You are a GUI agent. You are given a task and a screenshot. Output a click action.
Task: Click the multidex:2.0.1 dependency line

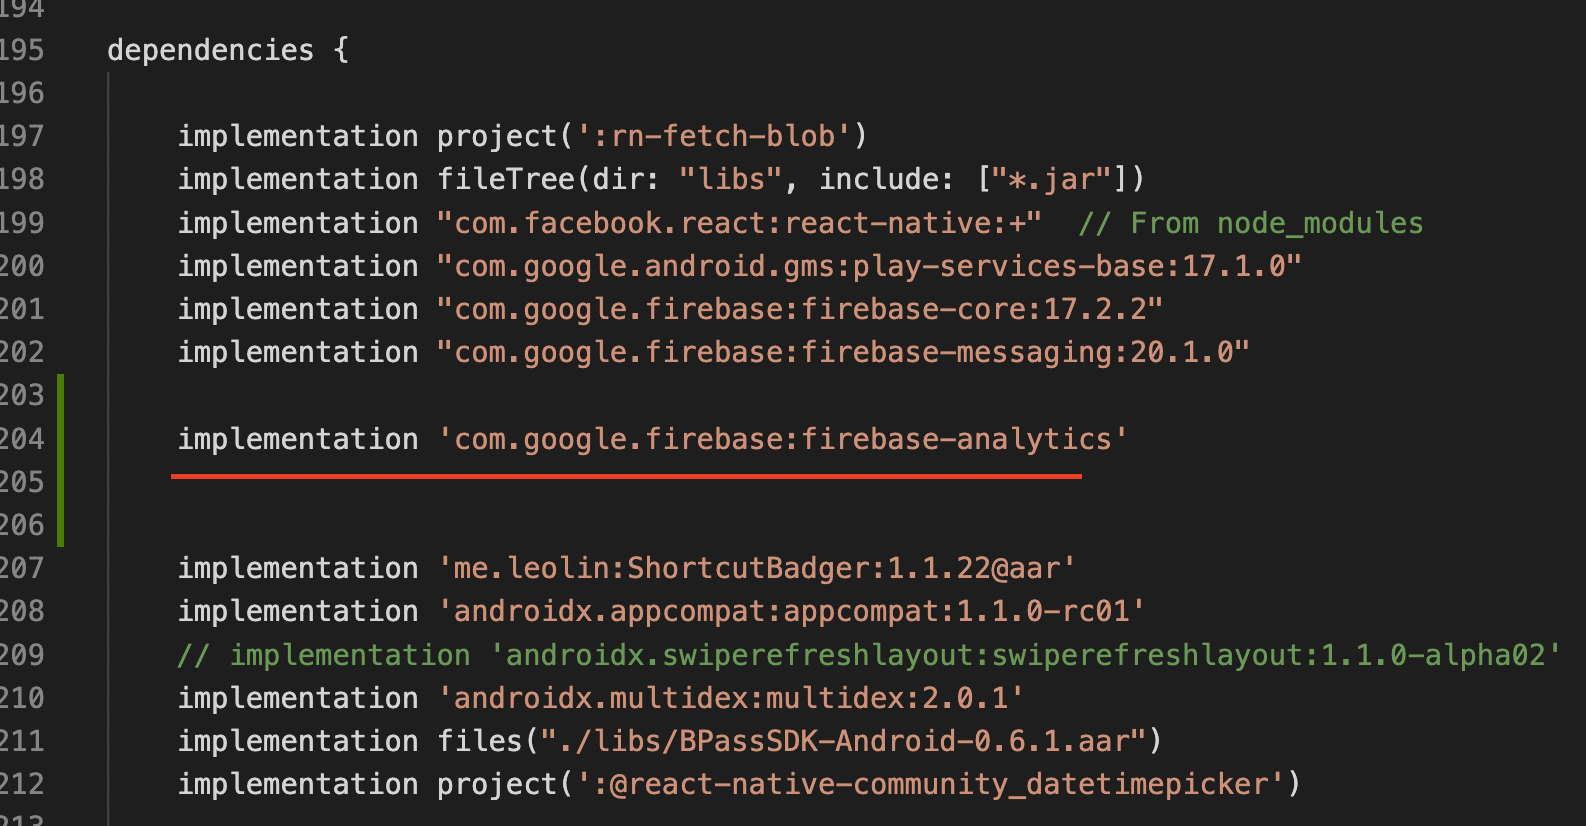(601, 698)
